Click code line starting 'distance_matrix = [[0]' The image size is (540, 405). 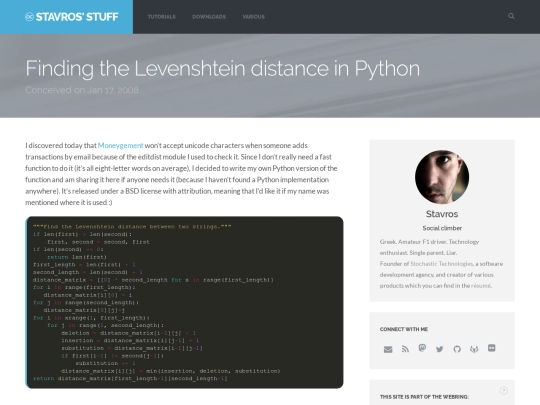[153, 280]
